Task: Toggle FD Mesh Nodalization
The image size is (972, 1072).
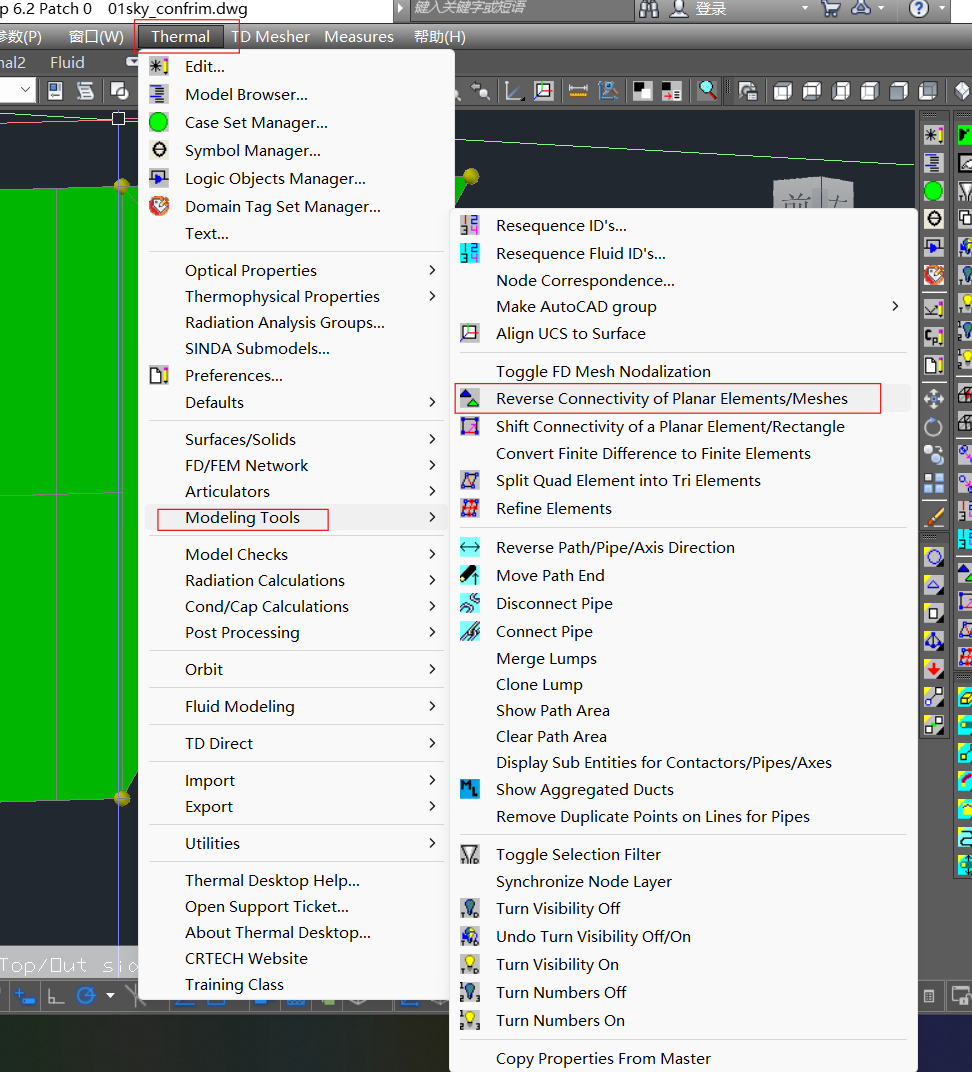Action: point(603,372)
